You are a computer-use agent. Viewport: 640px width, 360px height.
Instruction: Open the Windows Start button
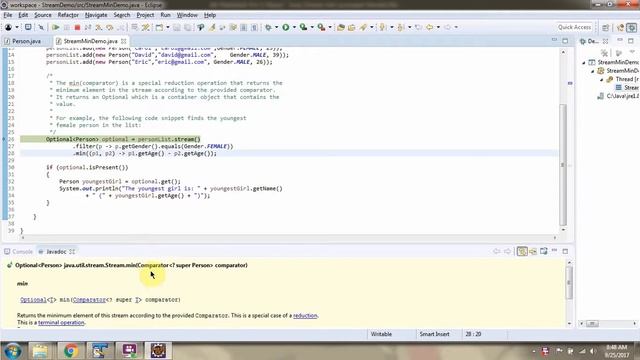pyautogui.click(x=12, y=351)
